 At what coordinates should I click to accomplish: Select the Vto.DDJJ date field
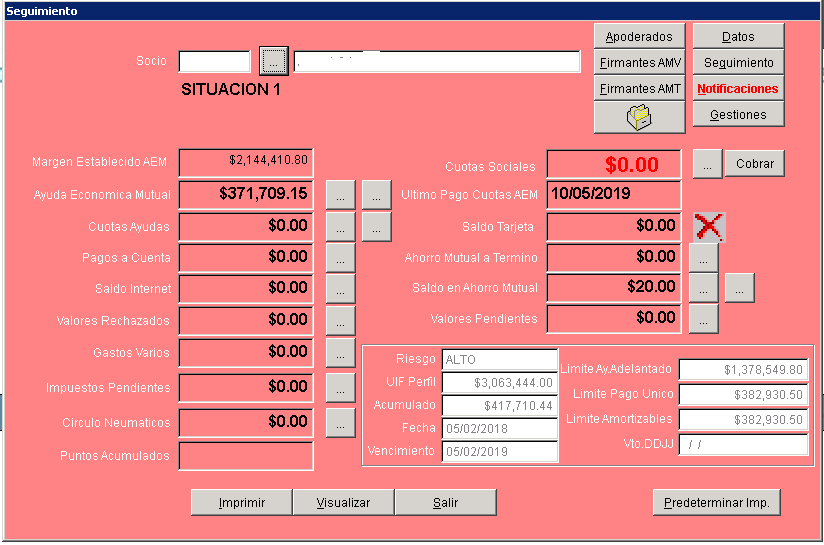tap(743, 445)
